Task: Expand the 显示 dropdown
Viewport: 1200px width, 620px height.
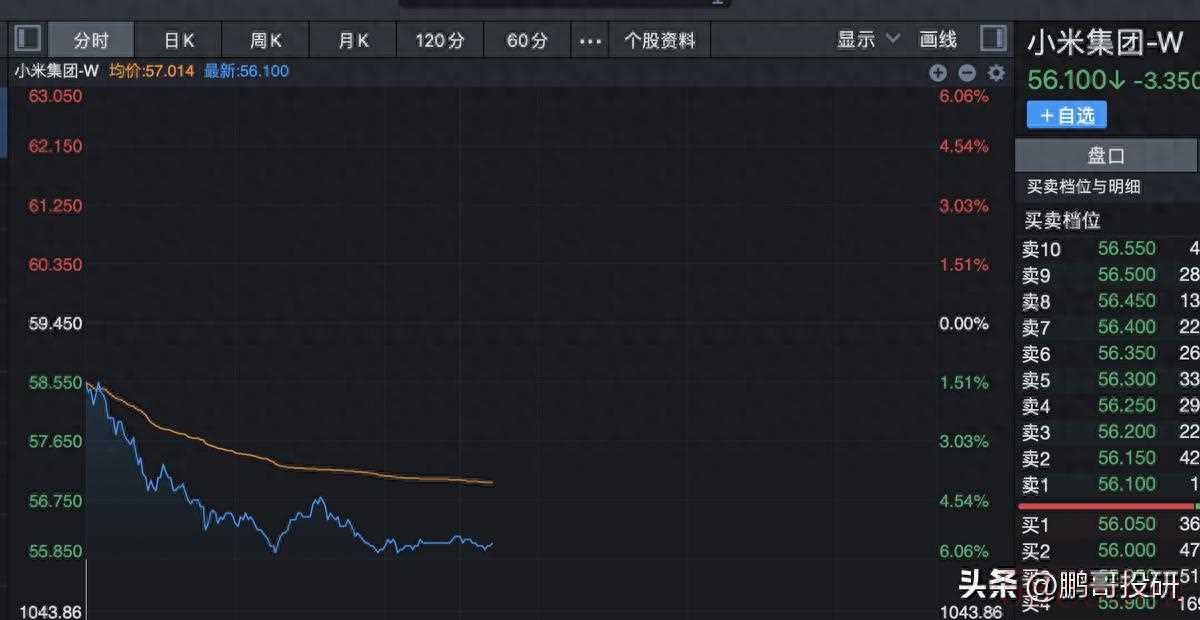Action: (x=868, y=40)
